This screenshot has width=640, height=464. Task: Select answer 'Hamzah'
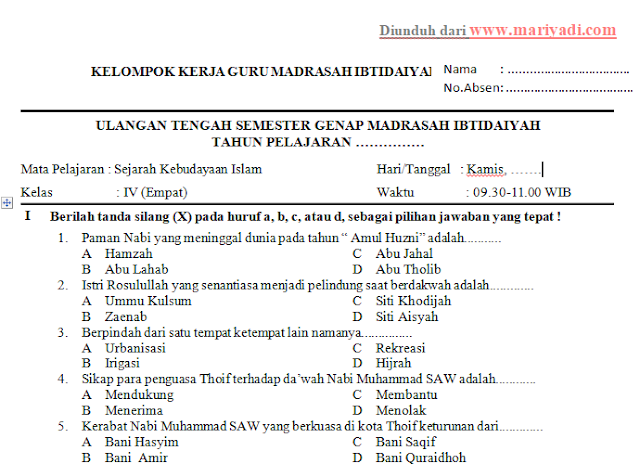click(x=129, y=253)
